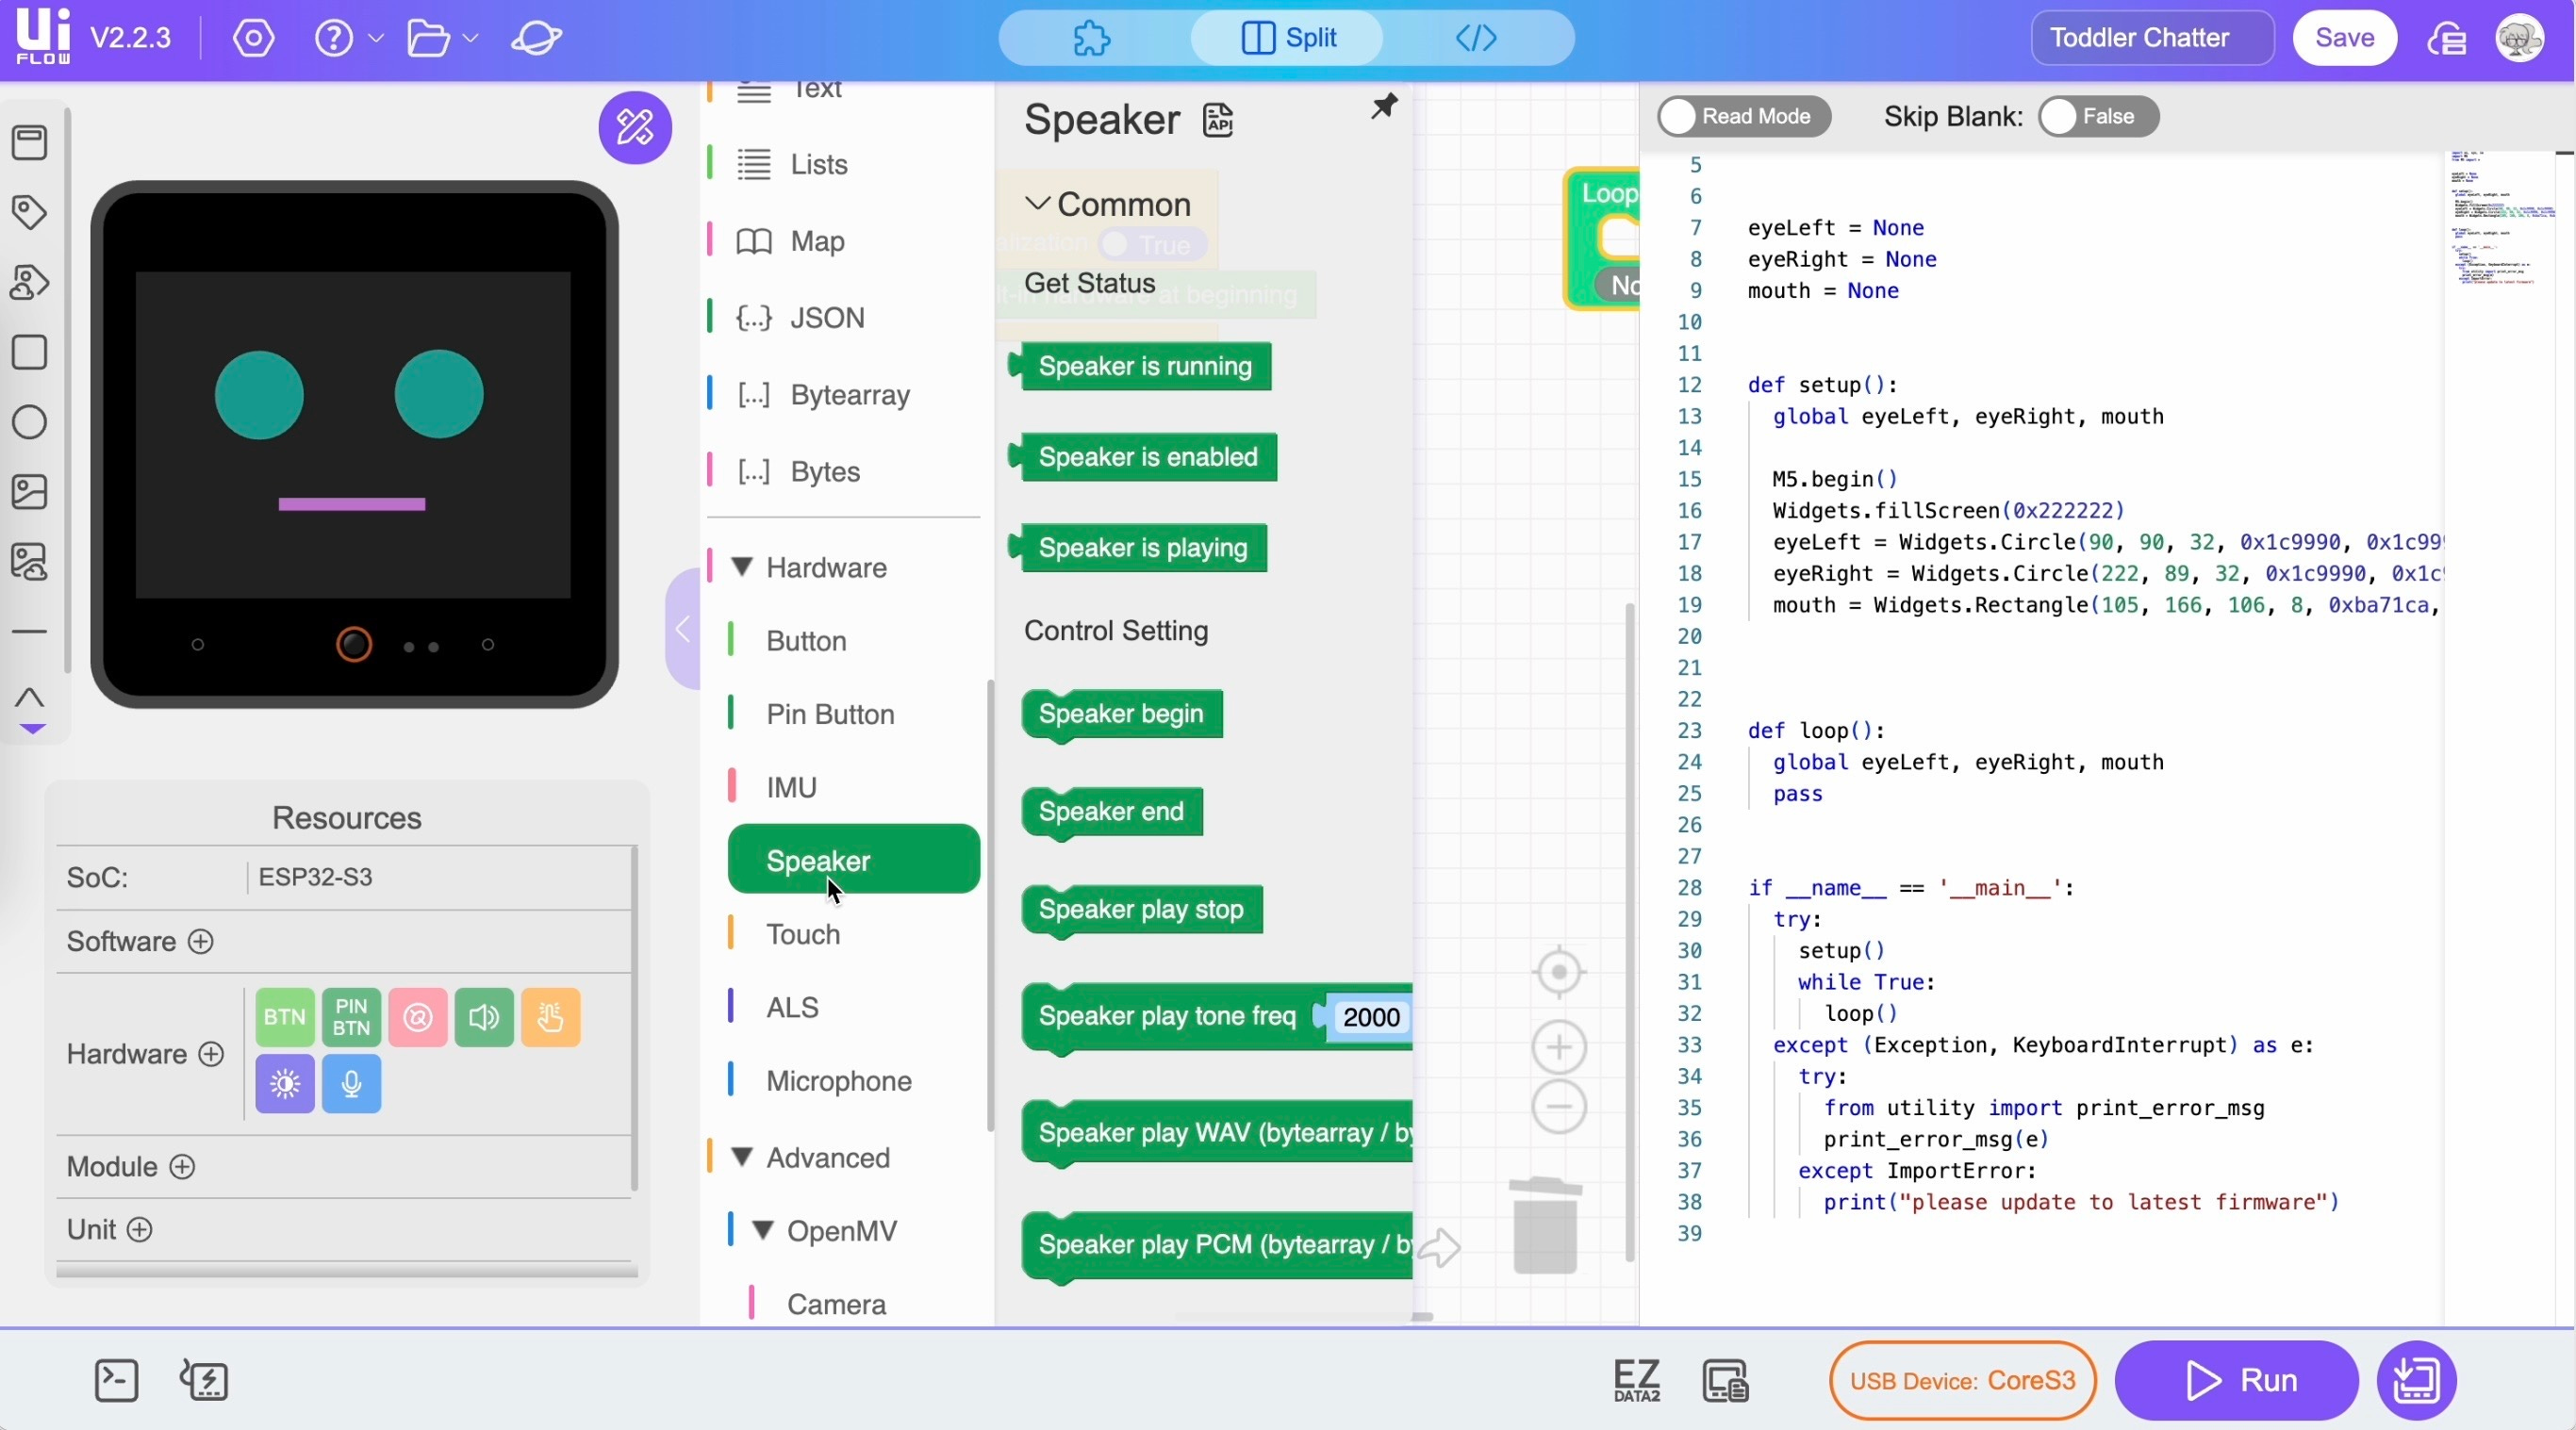Open the terminal icon in bottom bar
The height and width of the screenshot is (1430, 2576).
116,1381
